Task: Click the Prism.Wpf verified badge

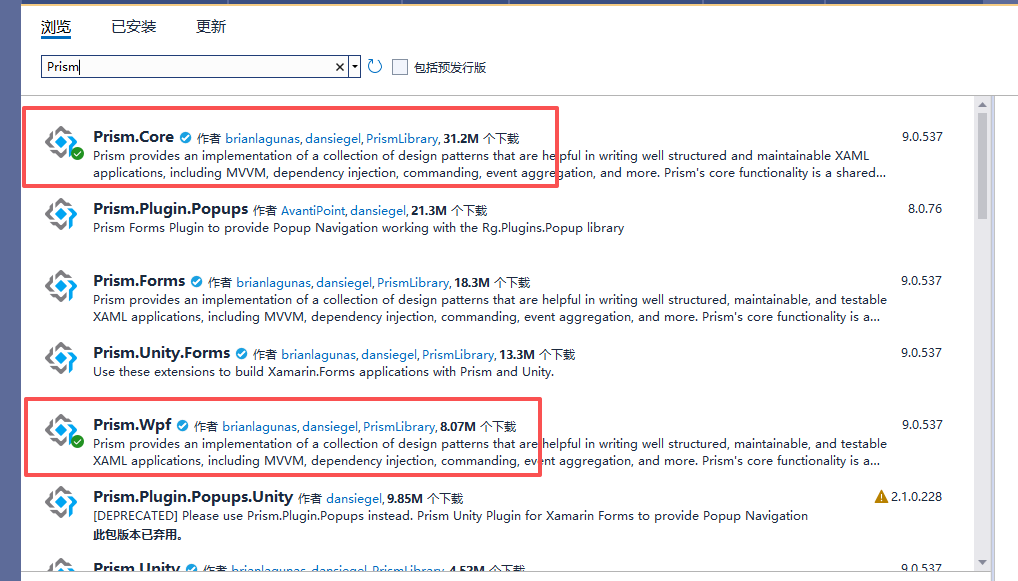Action: point(183,426)
